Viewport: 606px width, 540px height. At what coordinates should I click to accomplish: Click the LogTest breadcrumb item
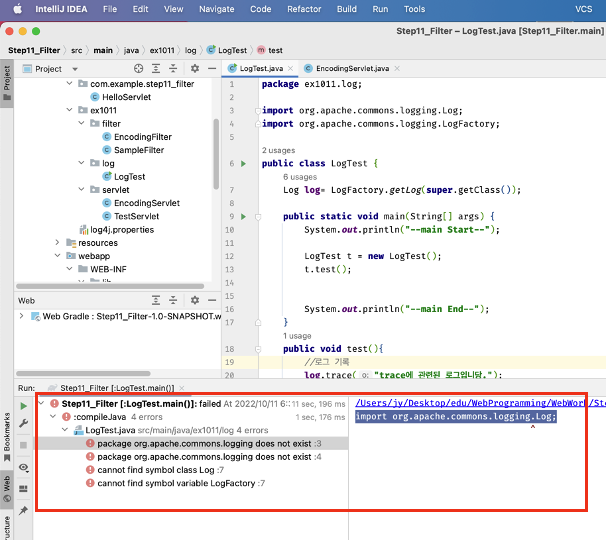(227, 50)
